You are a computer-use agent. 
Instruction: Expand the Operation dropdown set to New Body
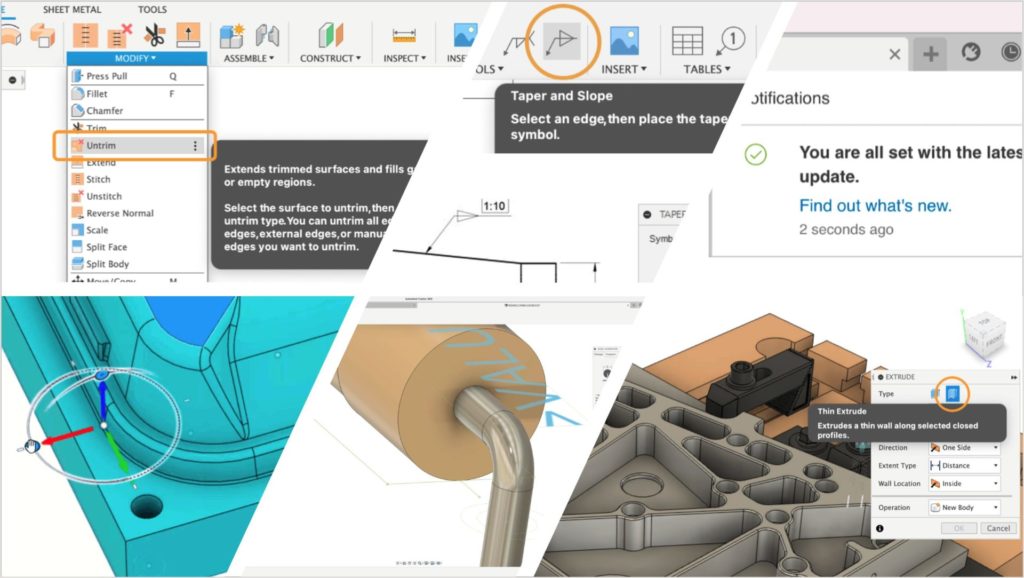pyautogui.click(x=965, y=507)
